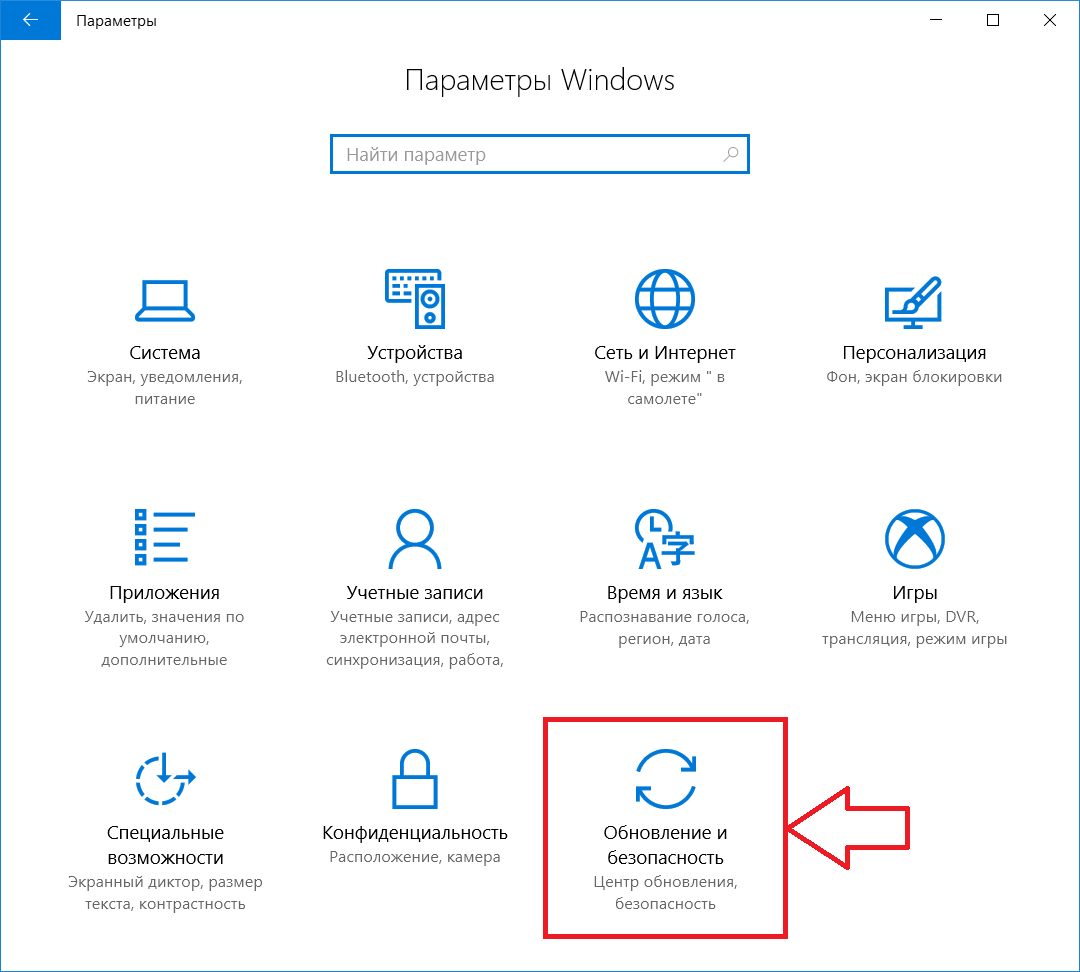Click the Время и язык clock icon
Viewport: 1080px width, 972px height.
[665, 538]
